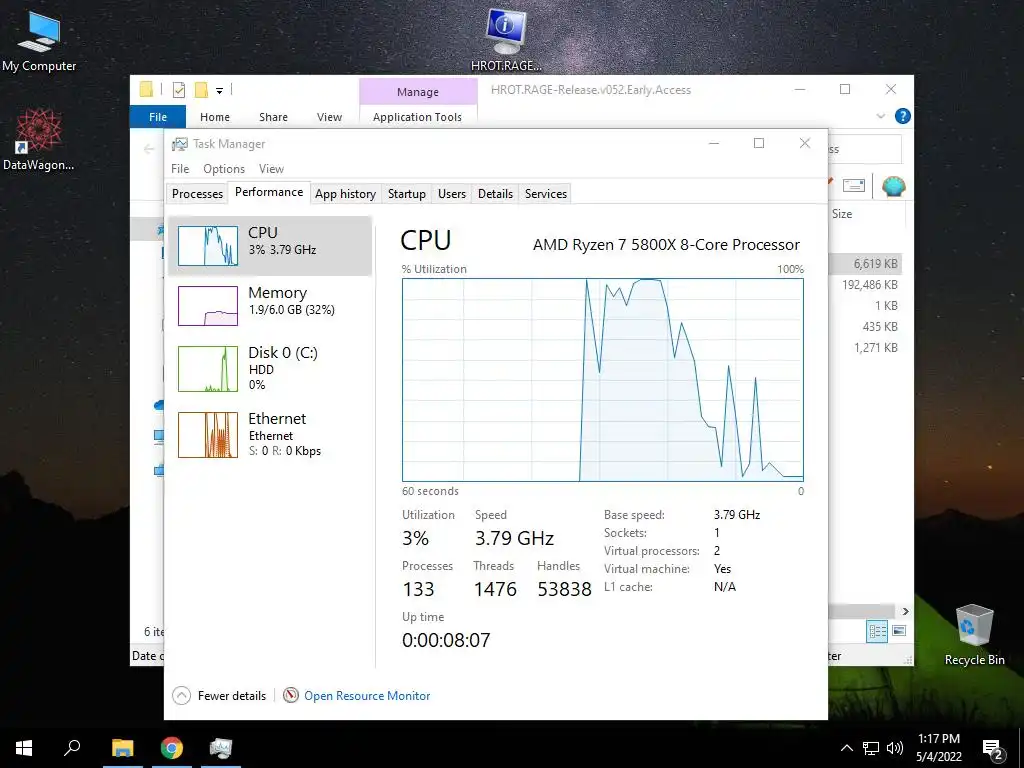This screenshot has height=768, width=1024.
Task: Open Application Tools ribbon tab
Action: click(x=417, y=117)
